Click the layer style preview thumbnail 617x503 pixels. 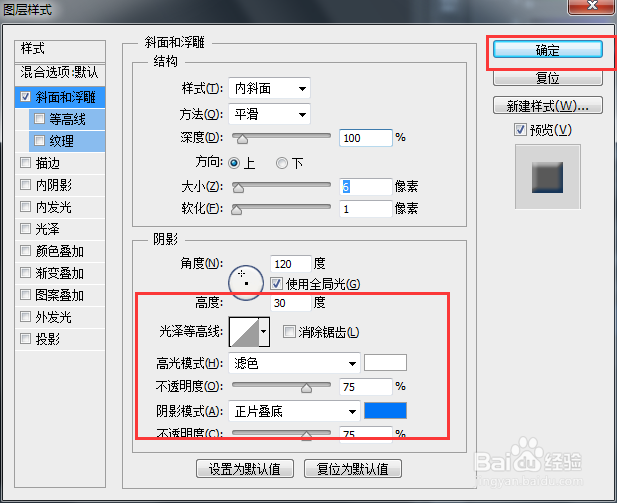pyautogui.click(x=547, y=177)
